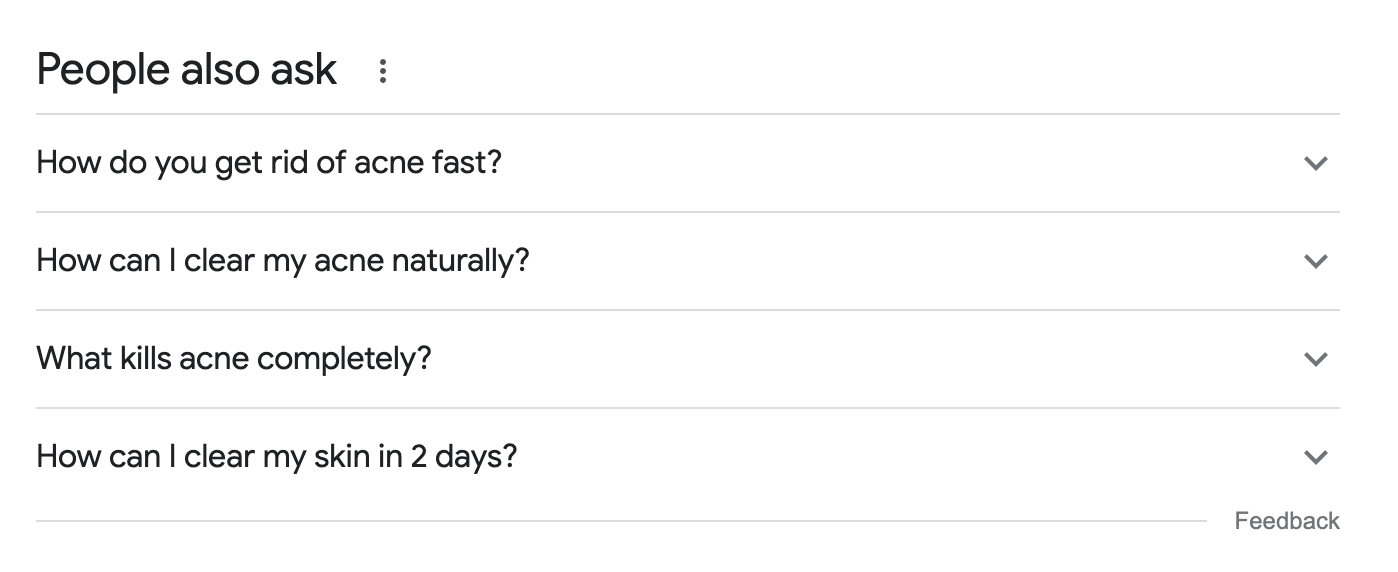
Task: Reveal the answer for clearing acne naturally
Action: click(x=688, y=261)
